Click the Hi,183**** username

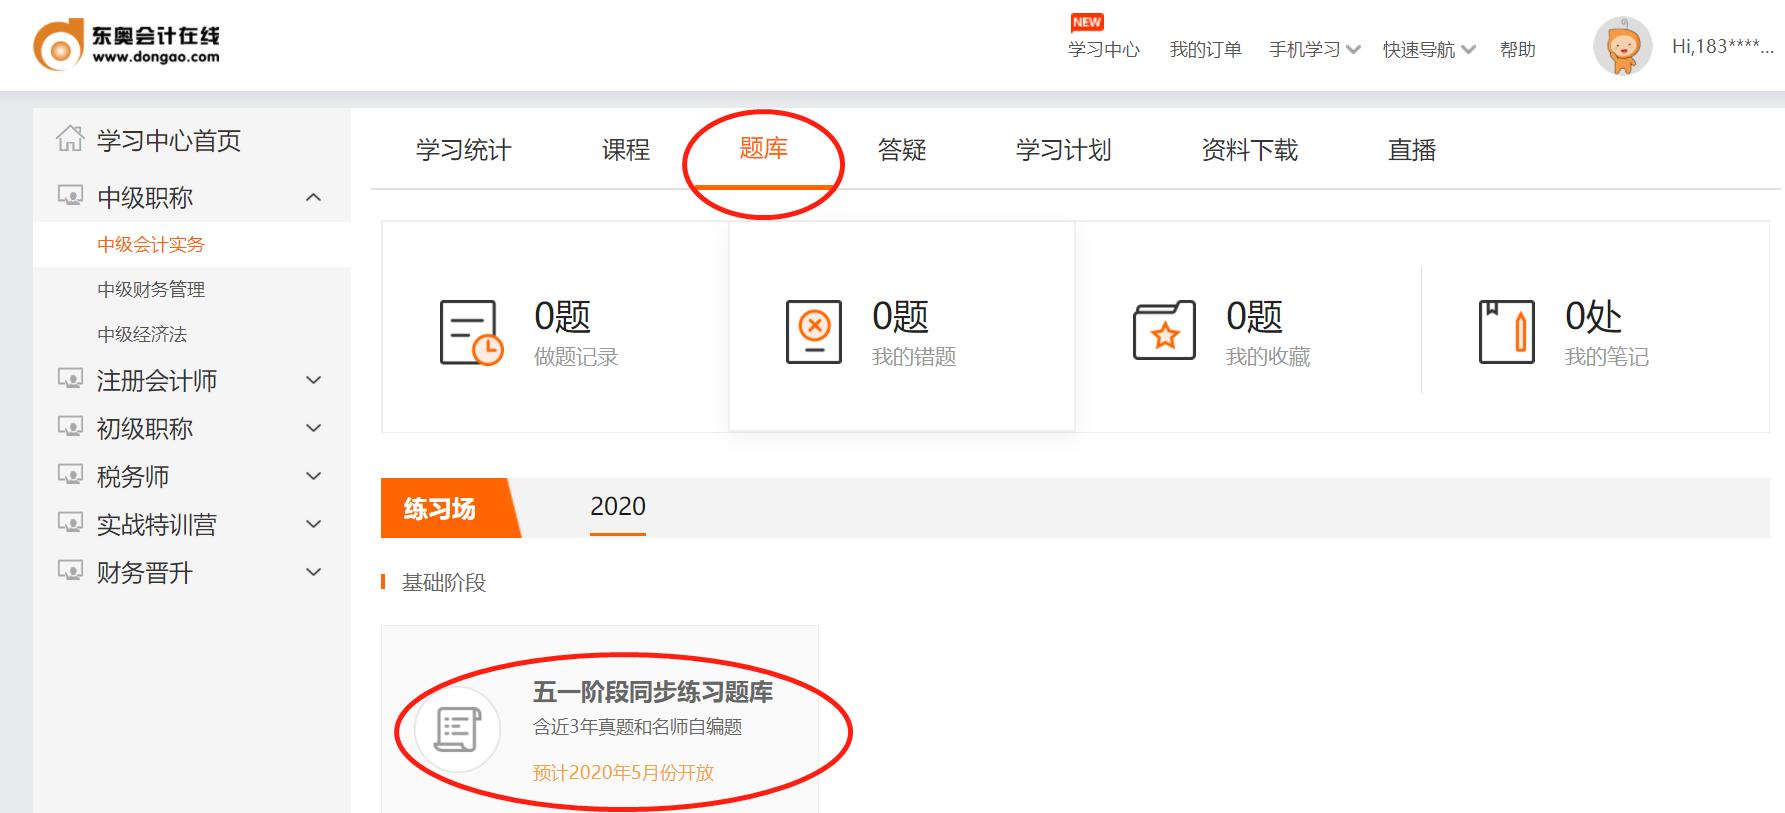(1722, 46)
